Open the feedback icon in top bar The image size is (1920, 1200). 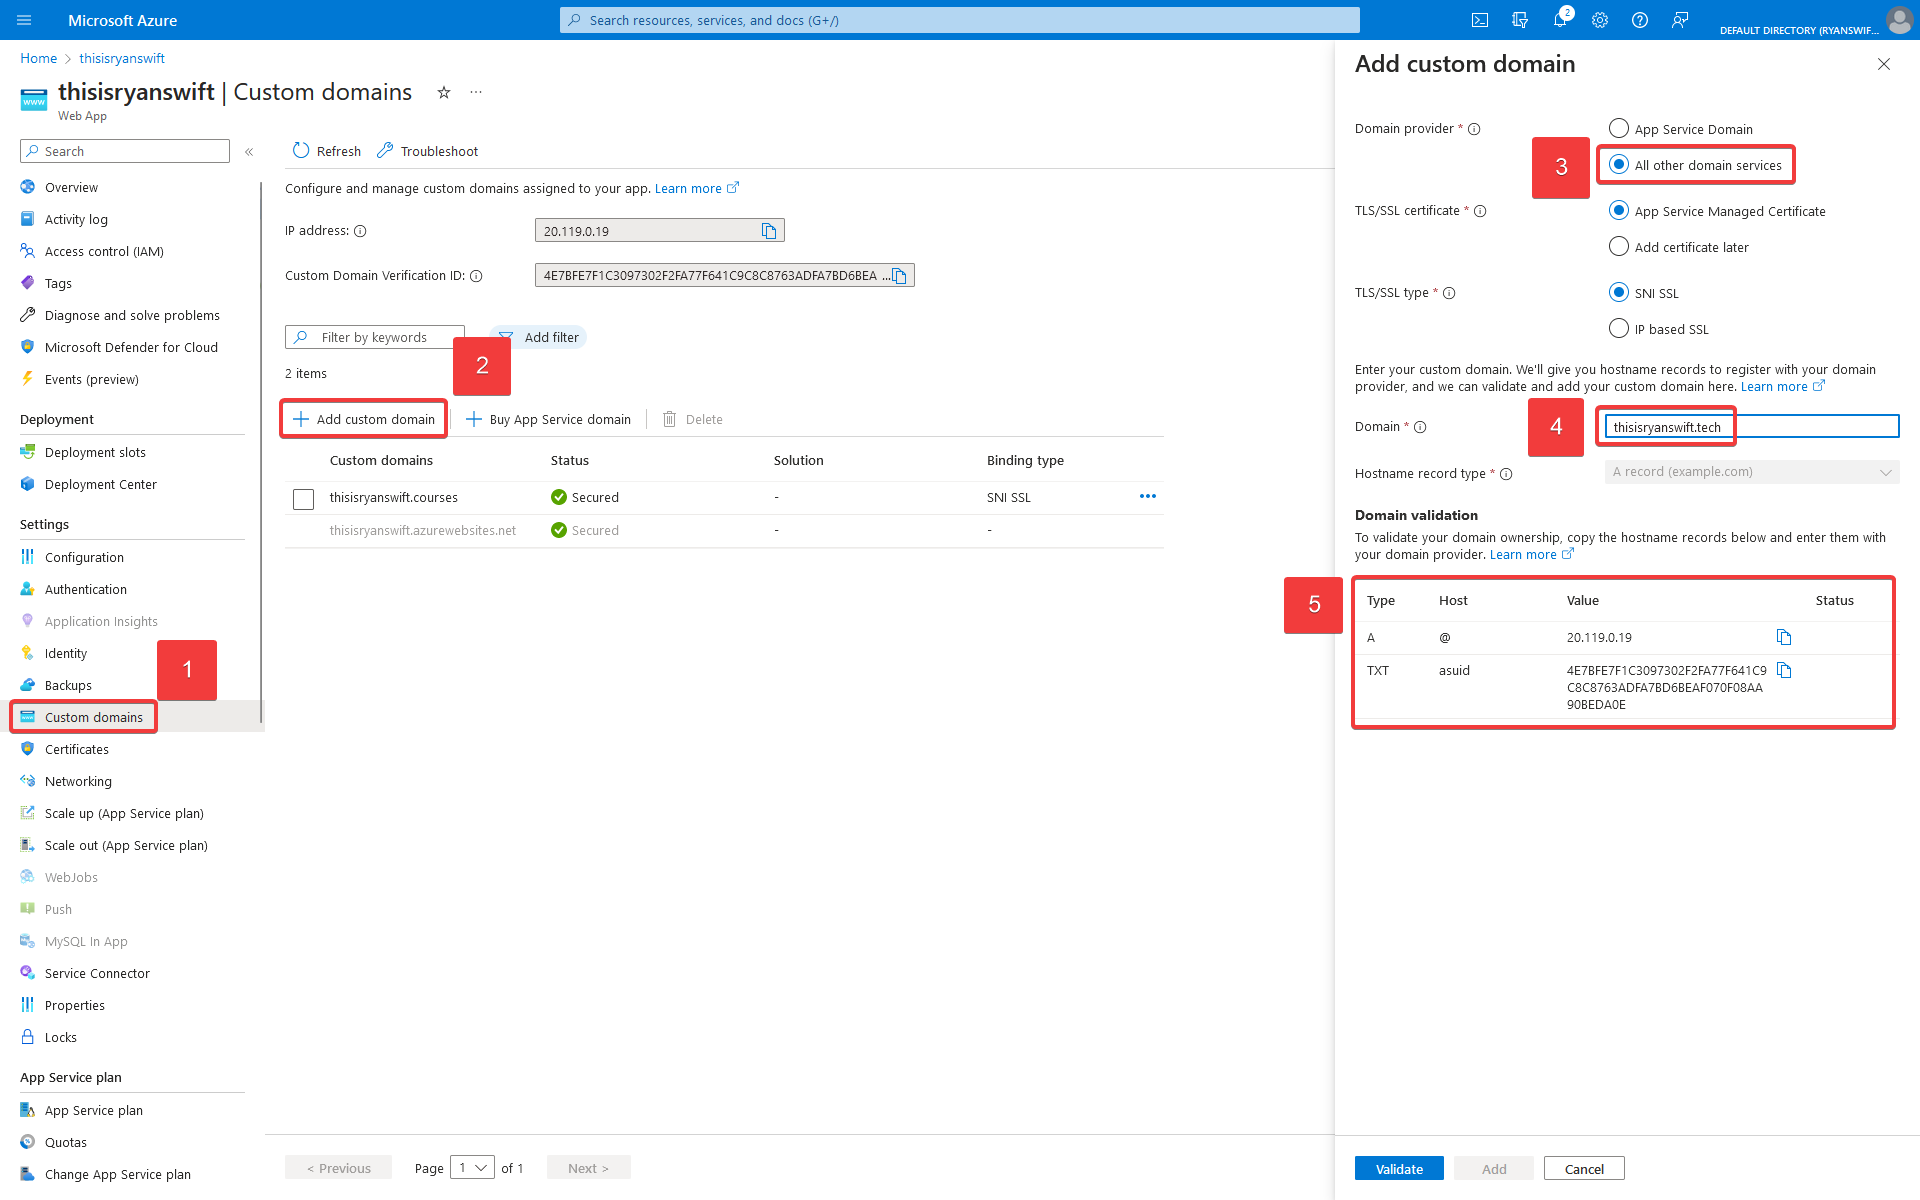pos(1680,20)
